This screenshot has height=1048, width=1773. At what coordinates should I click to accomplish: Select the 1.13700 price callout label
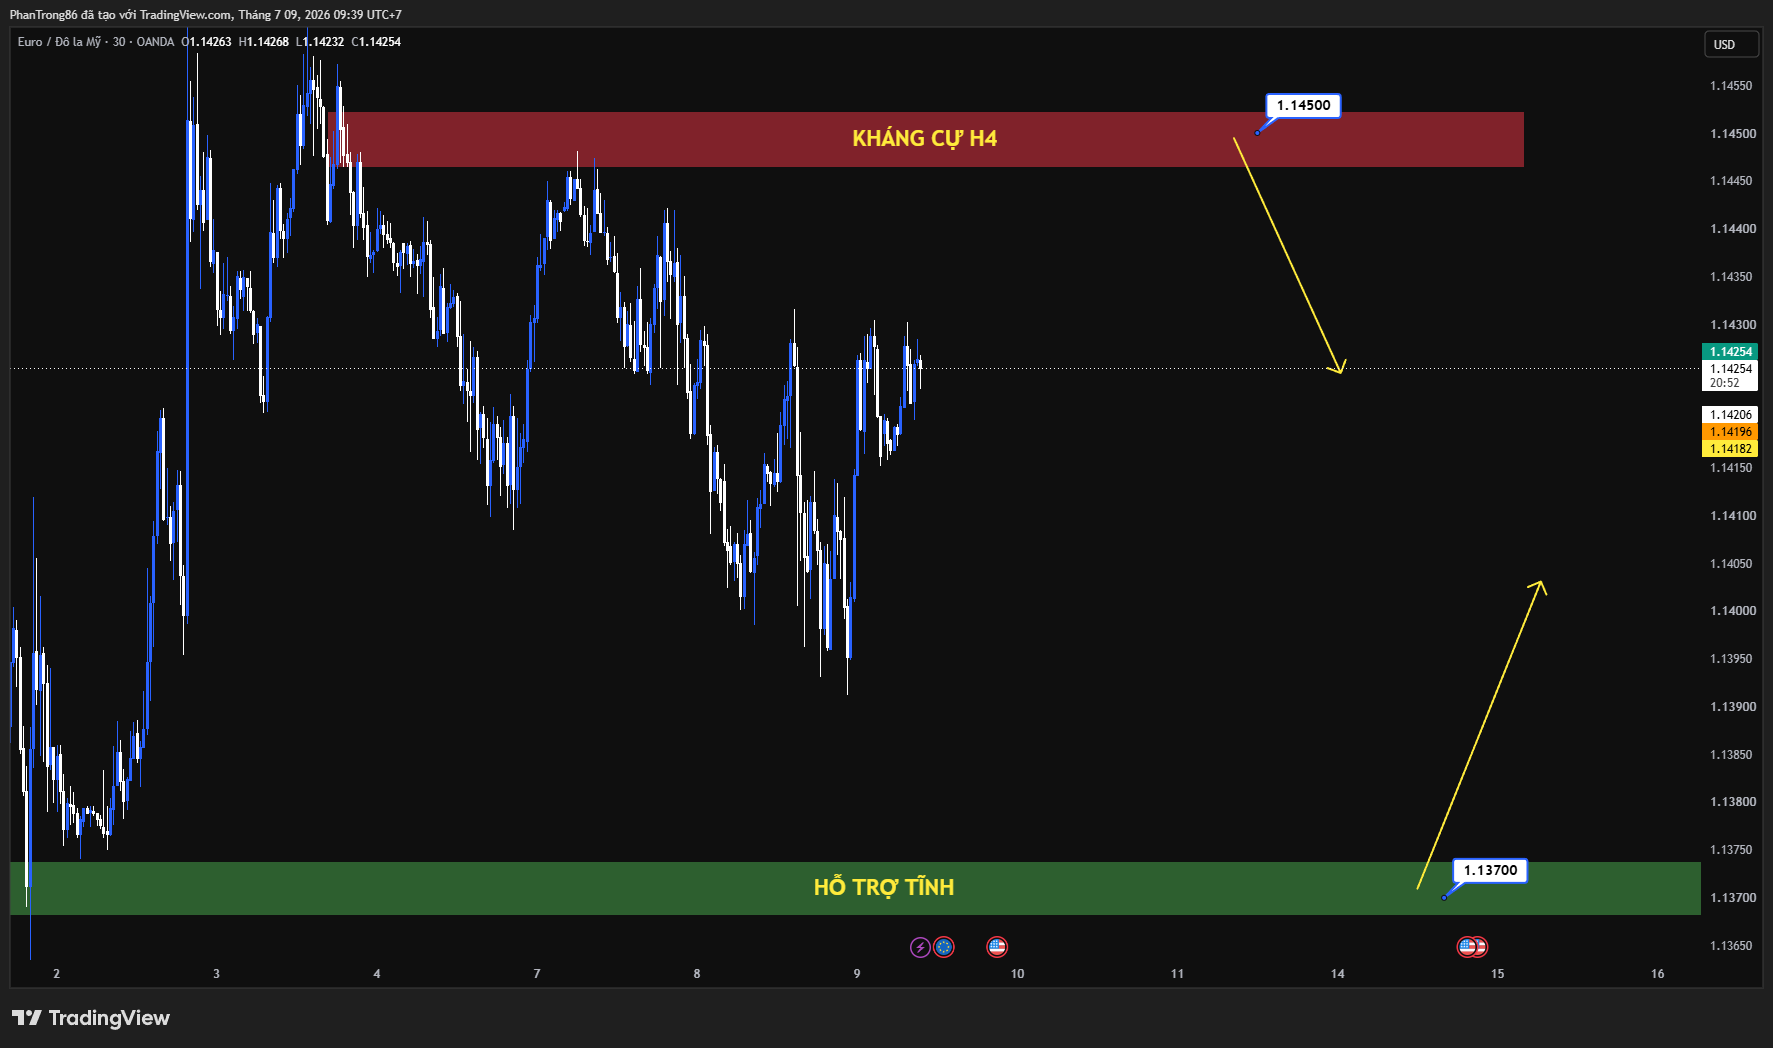click(1490, 870)
